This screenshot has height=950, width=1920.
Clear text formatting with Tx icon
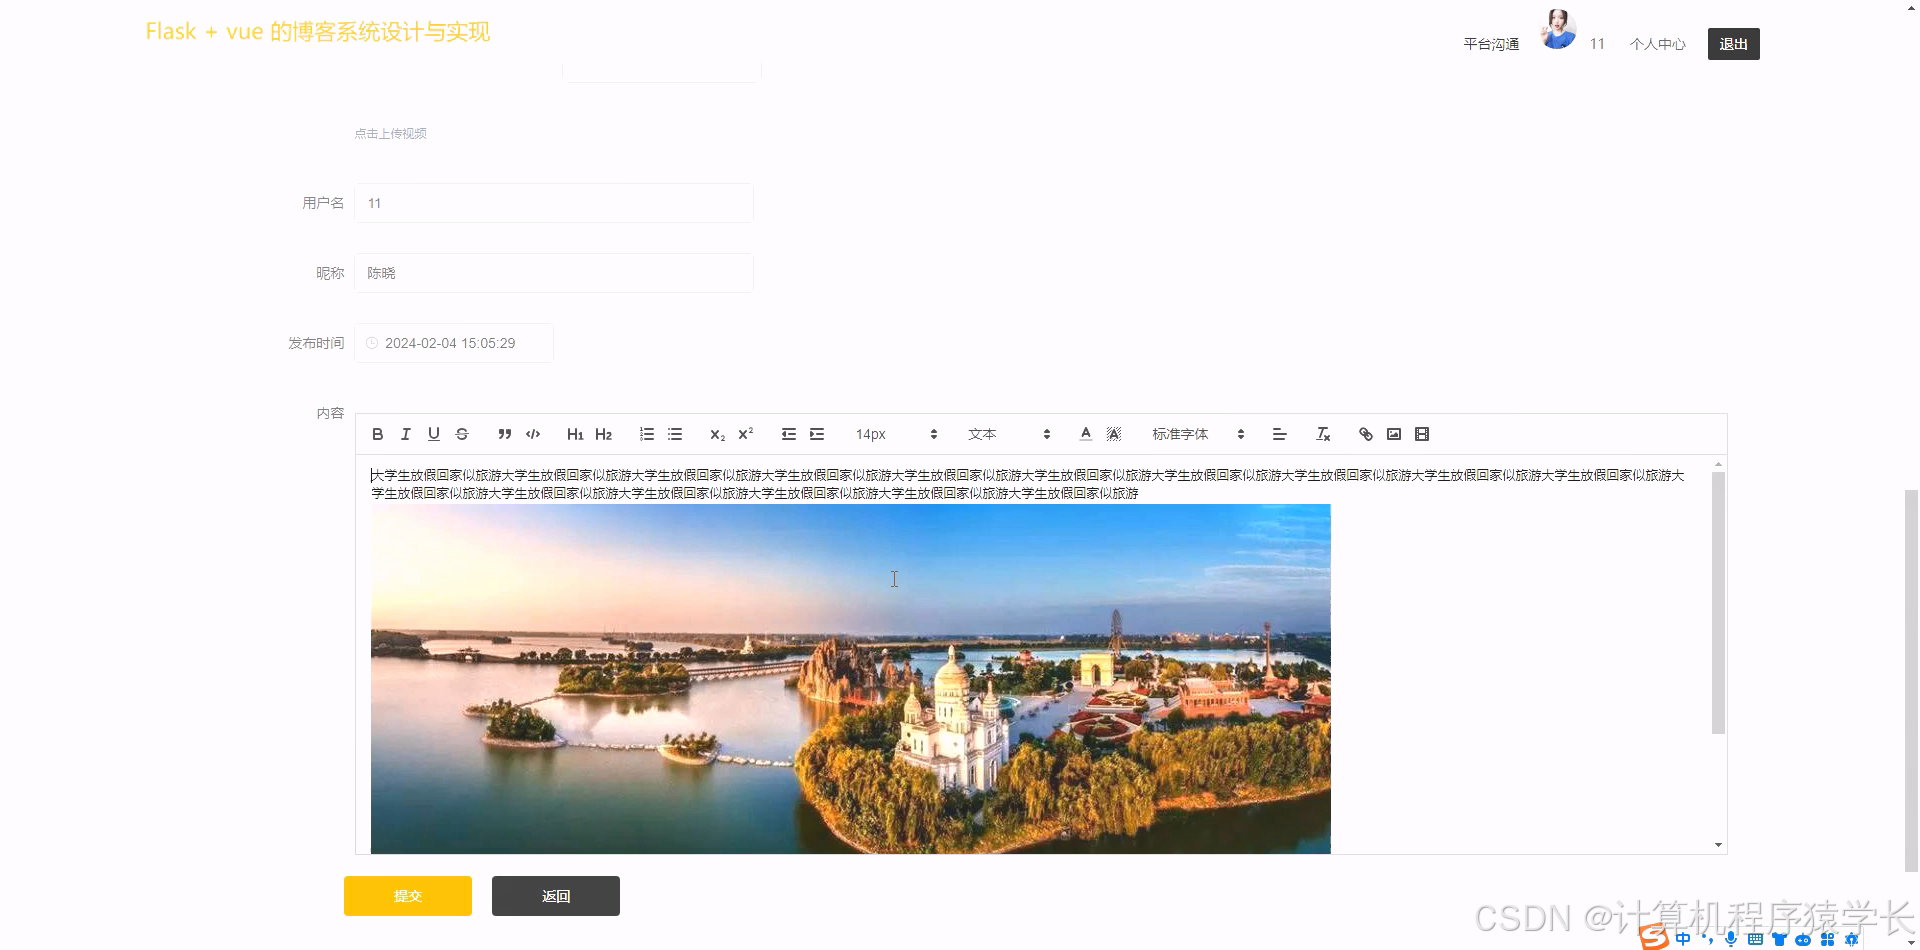coord(1323,434)
